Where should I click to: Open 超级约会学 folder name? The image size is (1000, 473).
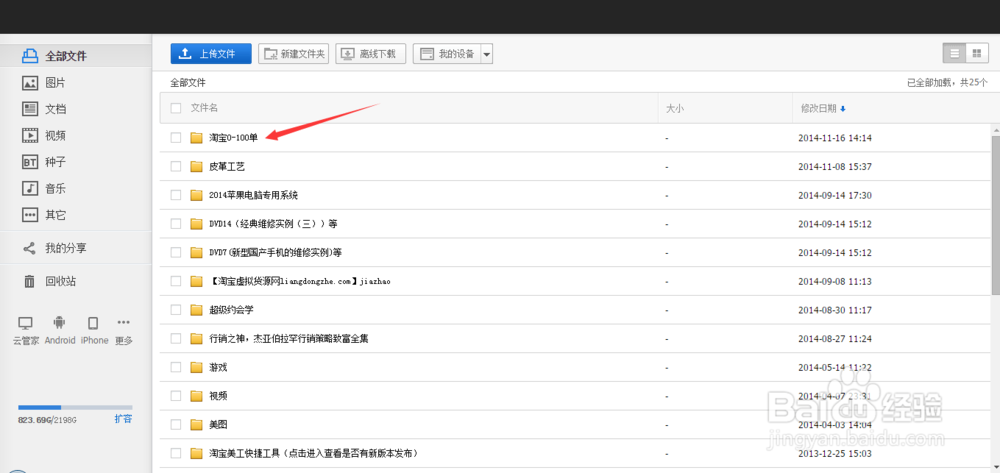(232, 310)
